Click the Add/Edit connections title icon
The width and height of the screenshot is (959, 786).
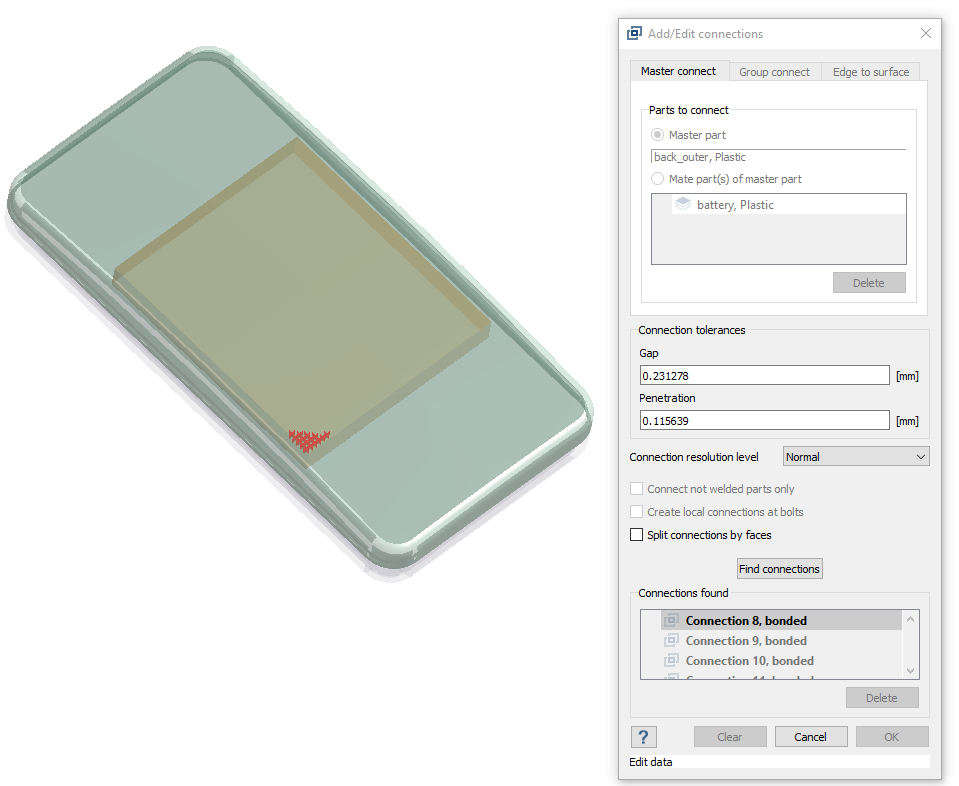coord(634,33)
